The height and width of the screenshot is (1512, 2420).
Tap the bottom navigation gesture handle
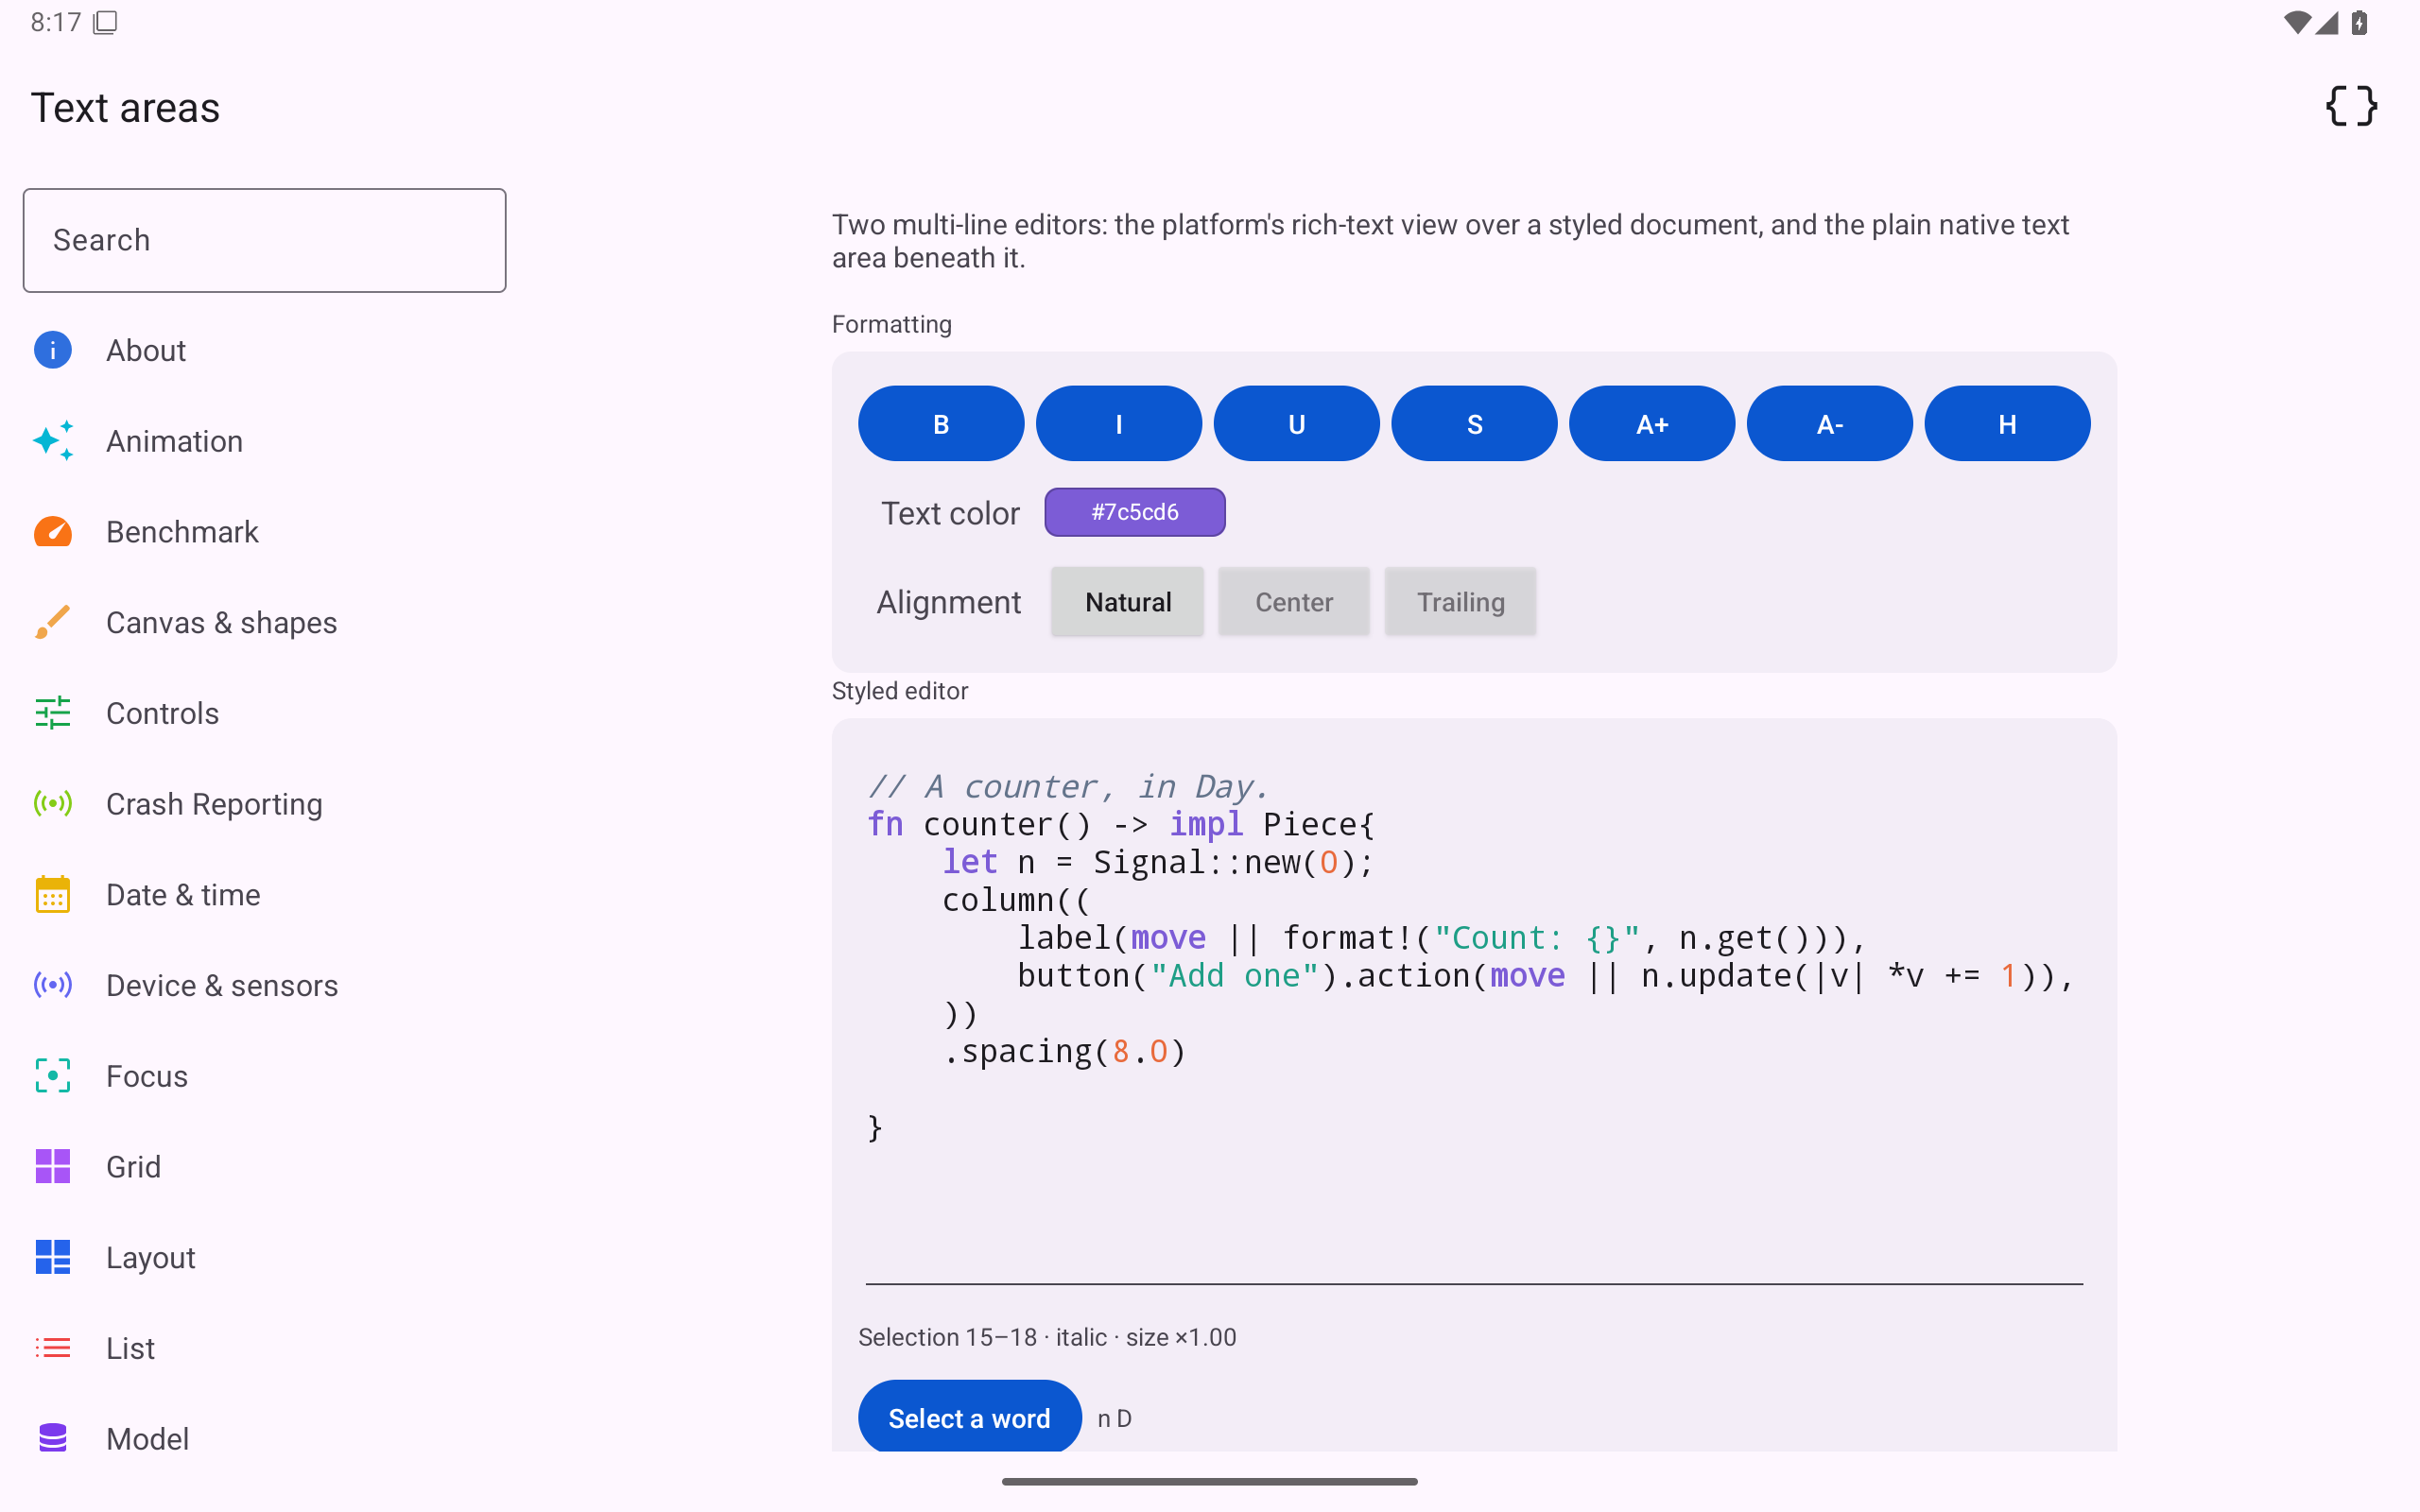(x=1210, y=1481)
